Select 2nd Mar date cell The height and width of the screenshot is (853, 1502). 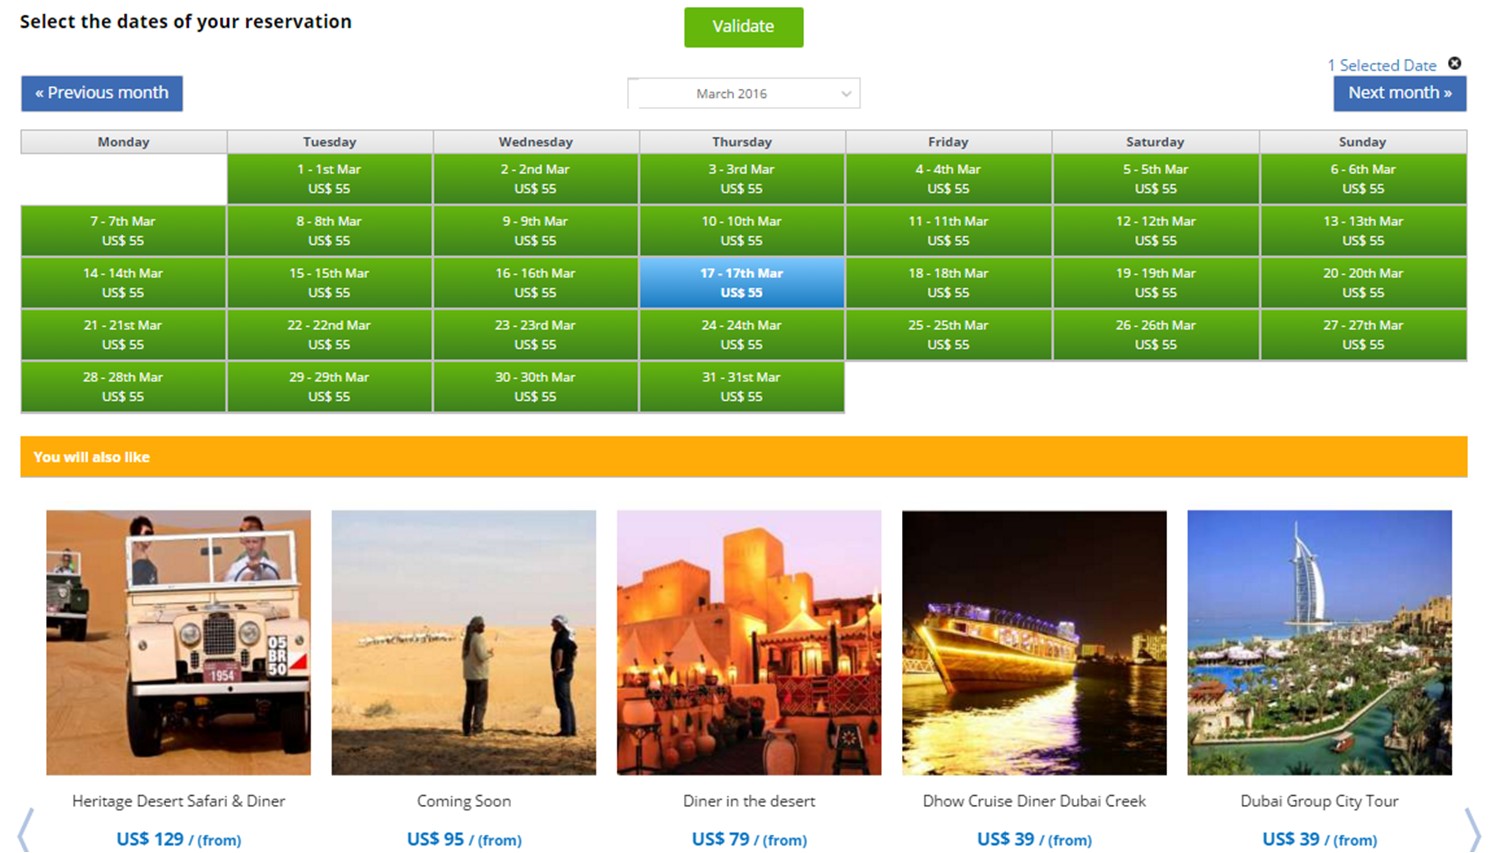535,179
